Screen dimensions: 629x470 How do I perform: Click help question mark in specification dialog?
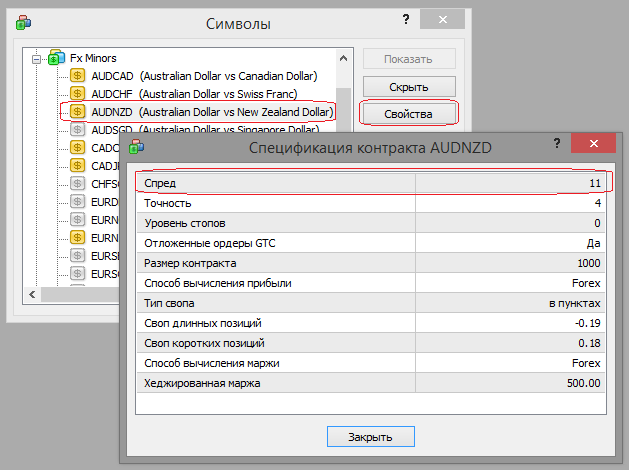pos(557,143)
